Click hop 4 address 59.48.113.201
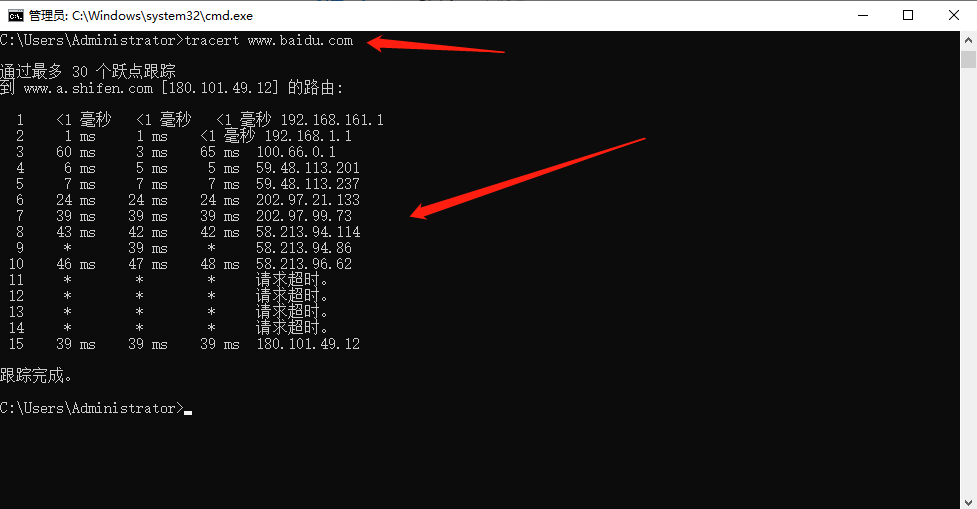Screen dimensions: 977x509 308,168
